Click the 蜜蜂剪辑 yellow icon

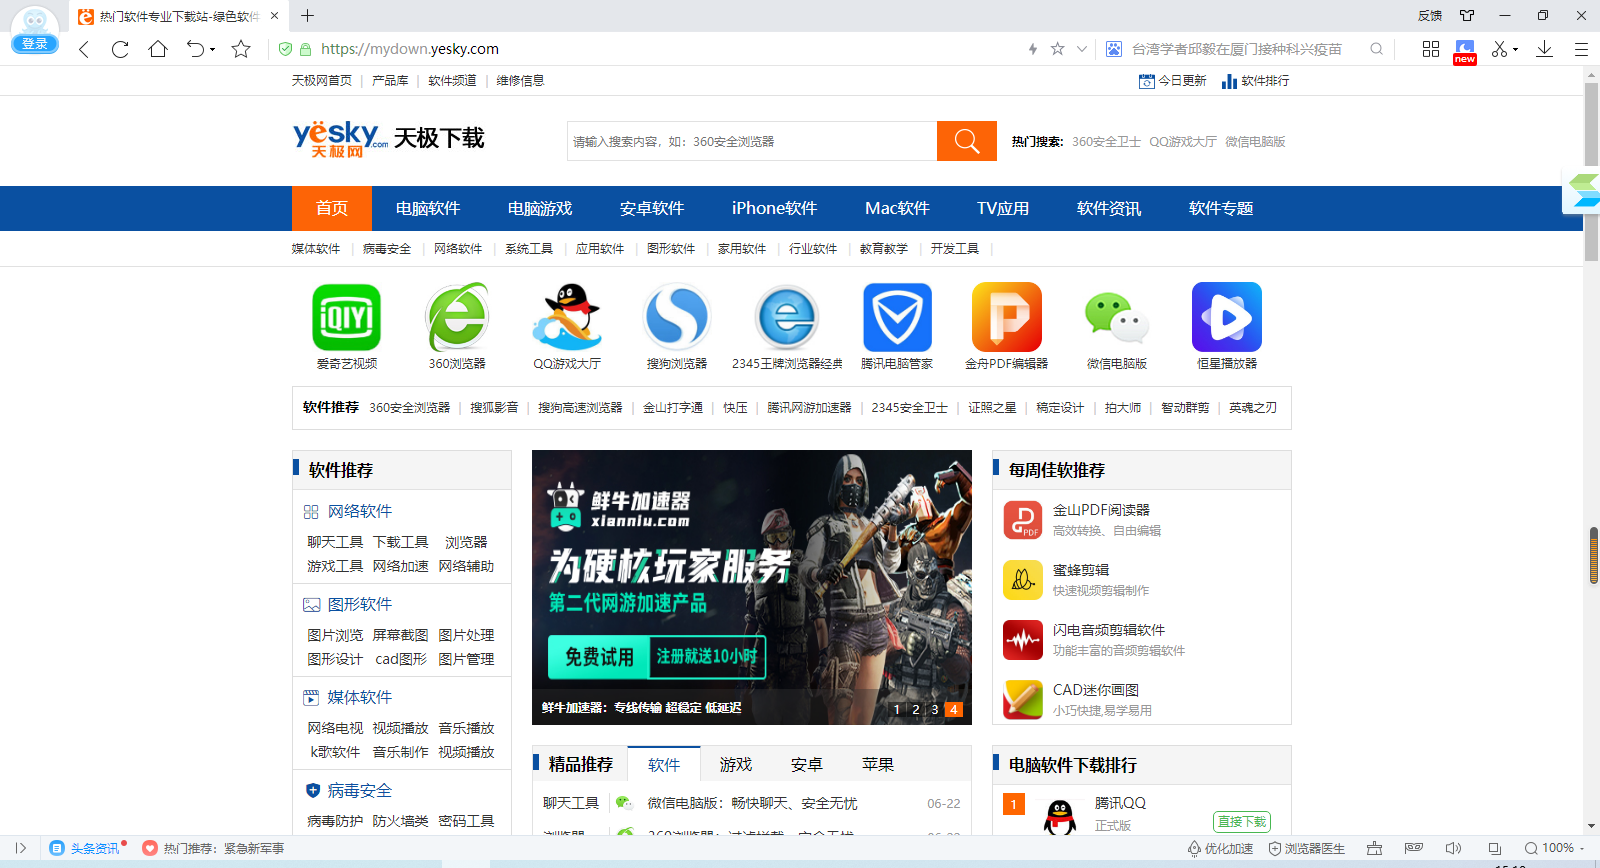(x=1023, y=580)
